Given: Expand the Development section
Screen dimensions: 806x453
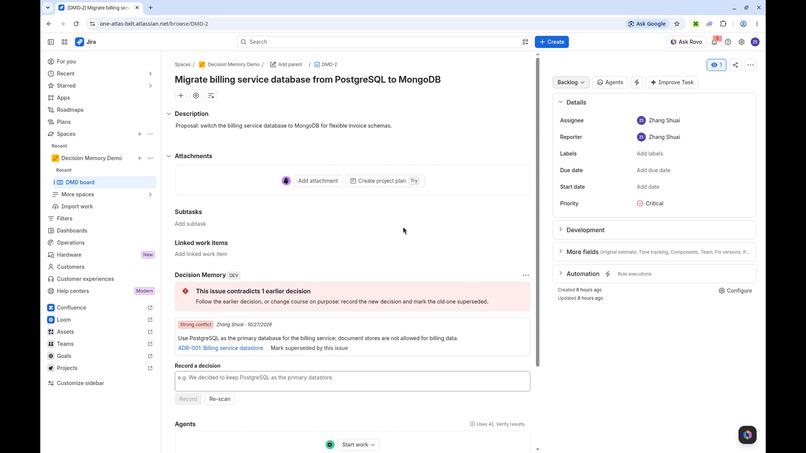Looking at the screenshot, I should tap(561, 230).
